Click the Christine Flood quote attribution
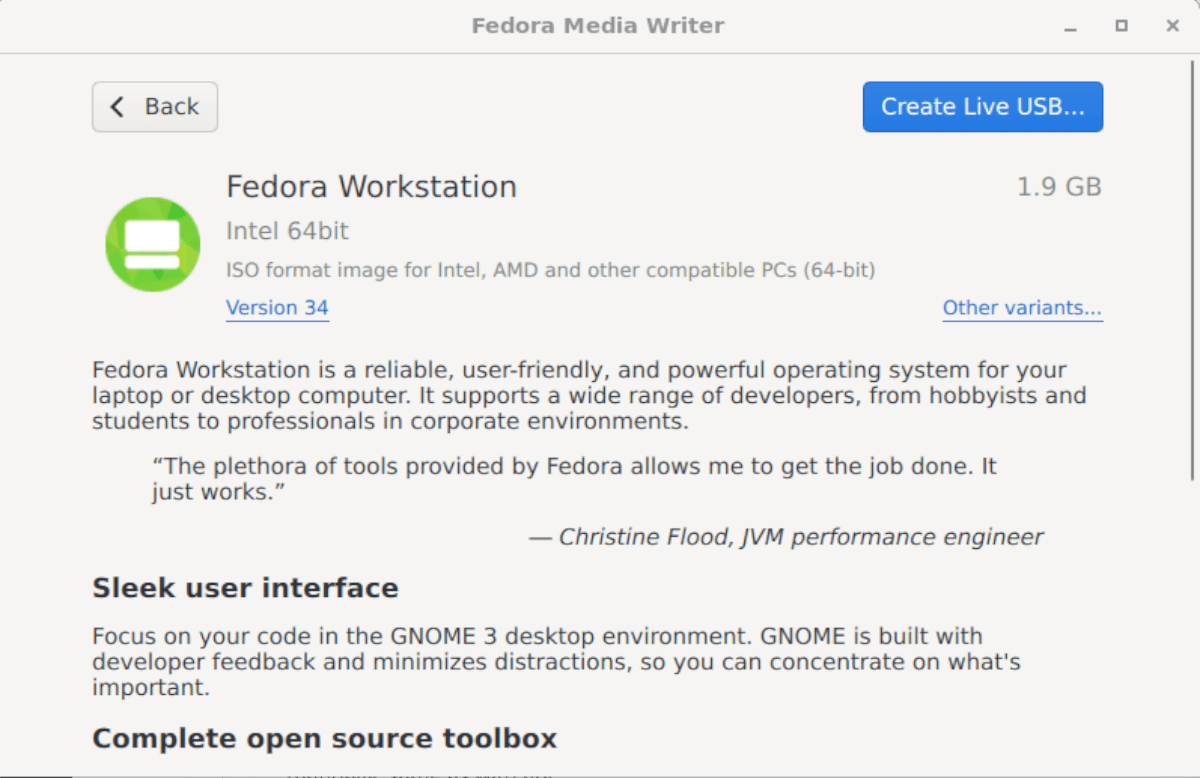The image size is (1200, 778). (785, 536)
